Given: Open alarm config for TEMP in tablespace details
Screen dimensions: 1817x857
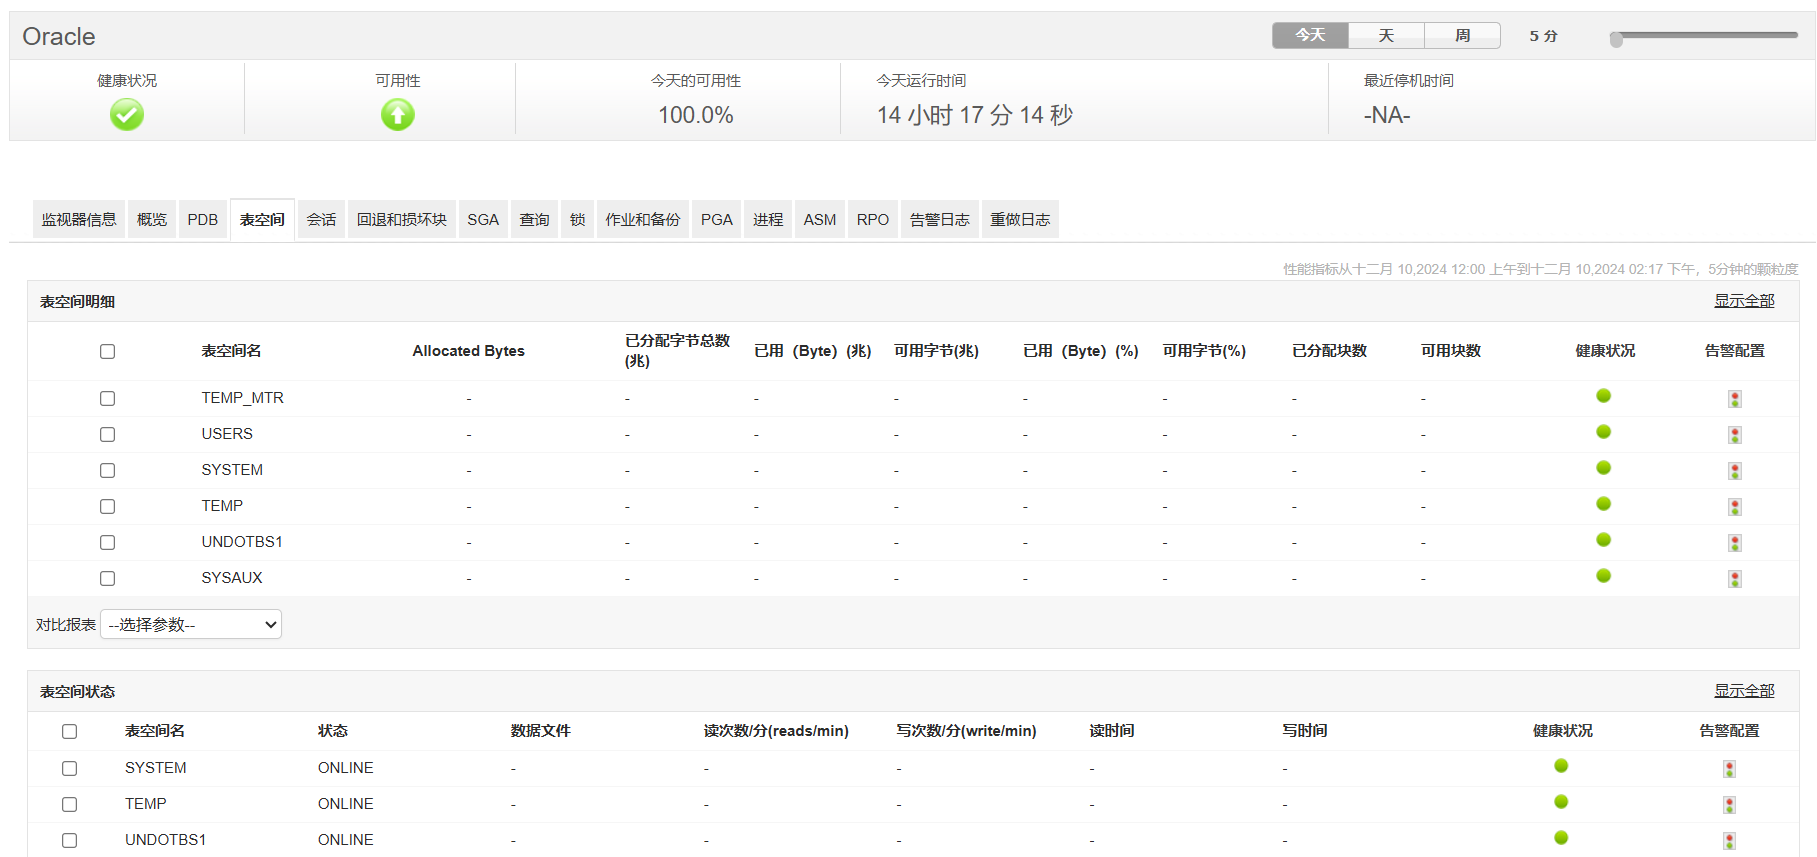Looking at the screenshot, I should pos(1735,507).
